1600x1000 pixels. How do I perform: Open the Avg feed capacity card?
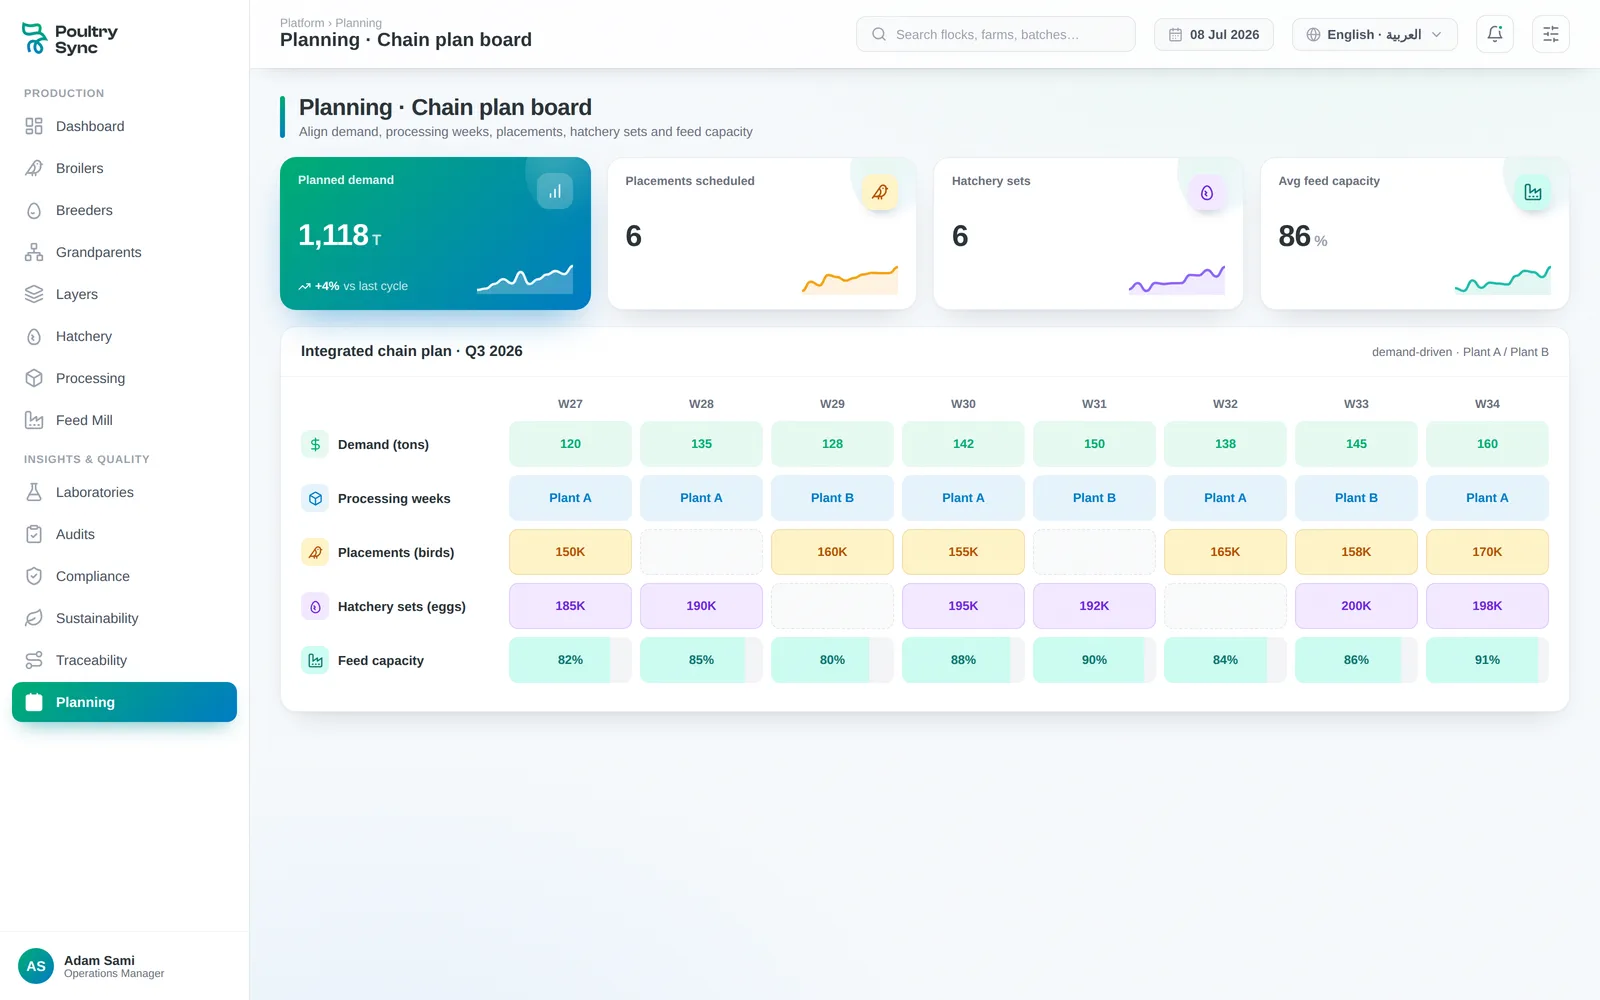[x=1415, y=233]
